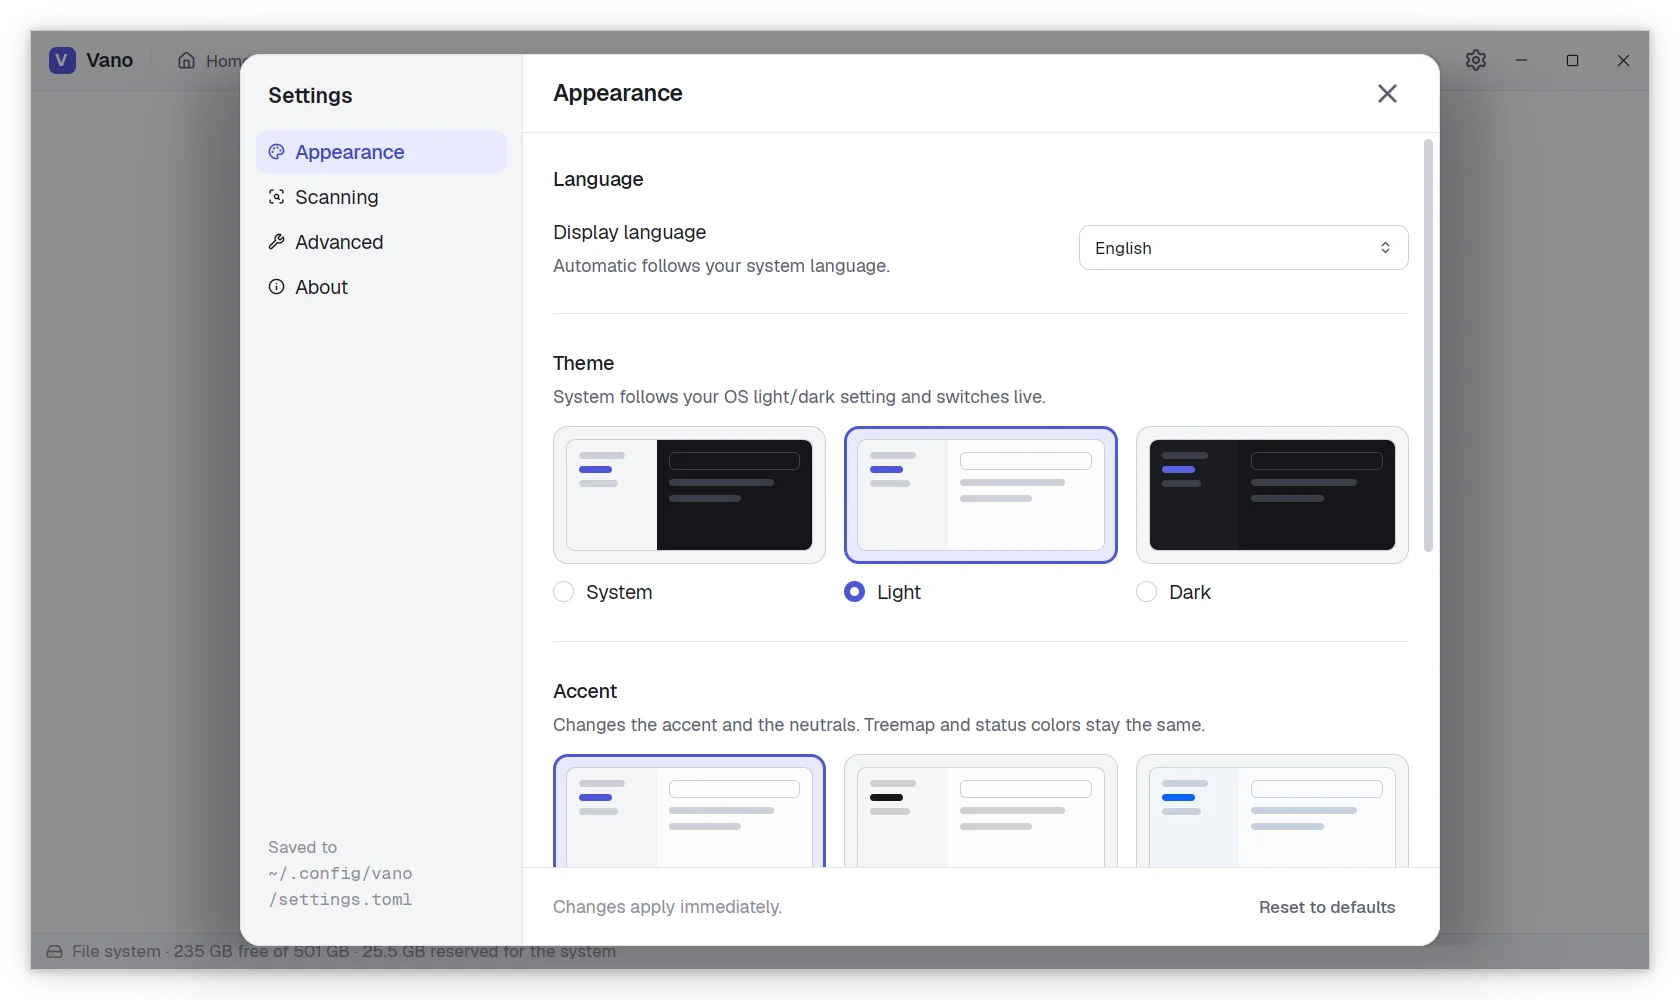1680x1000 pixels.
Task: Click the Home icon in the title bar
Action: click(186, 60)
